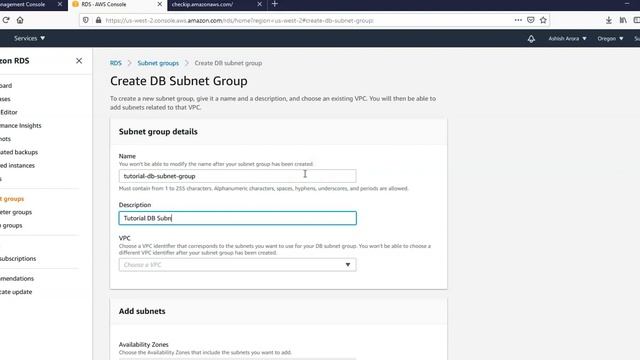640x360 pixels.
Task: Click the Amazon RDS sidebar title
Action: [15, 61]
